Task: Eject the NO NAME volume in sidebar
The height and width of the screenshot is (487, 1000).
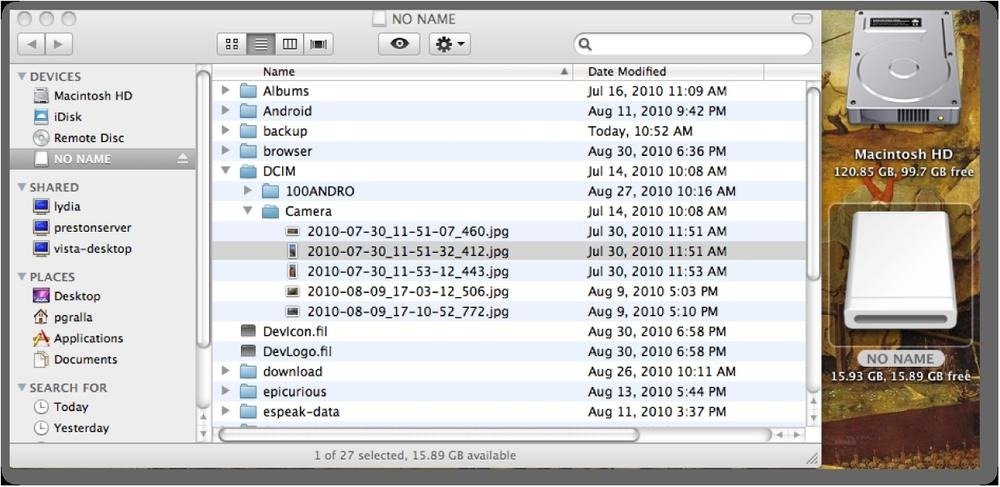Action: point(182,159)
